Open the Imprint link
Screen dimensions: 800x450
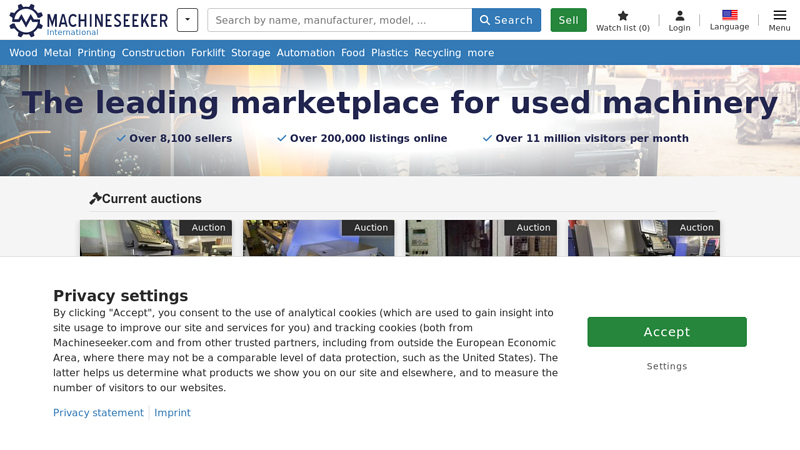click(x=172, y=412)
